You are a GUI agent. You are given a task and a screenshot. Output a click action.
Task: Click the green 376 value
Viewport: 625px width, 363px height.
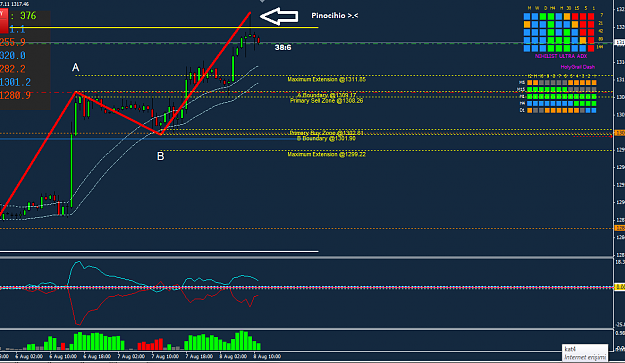(28, 16)
